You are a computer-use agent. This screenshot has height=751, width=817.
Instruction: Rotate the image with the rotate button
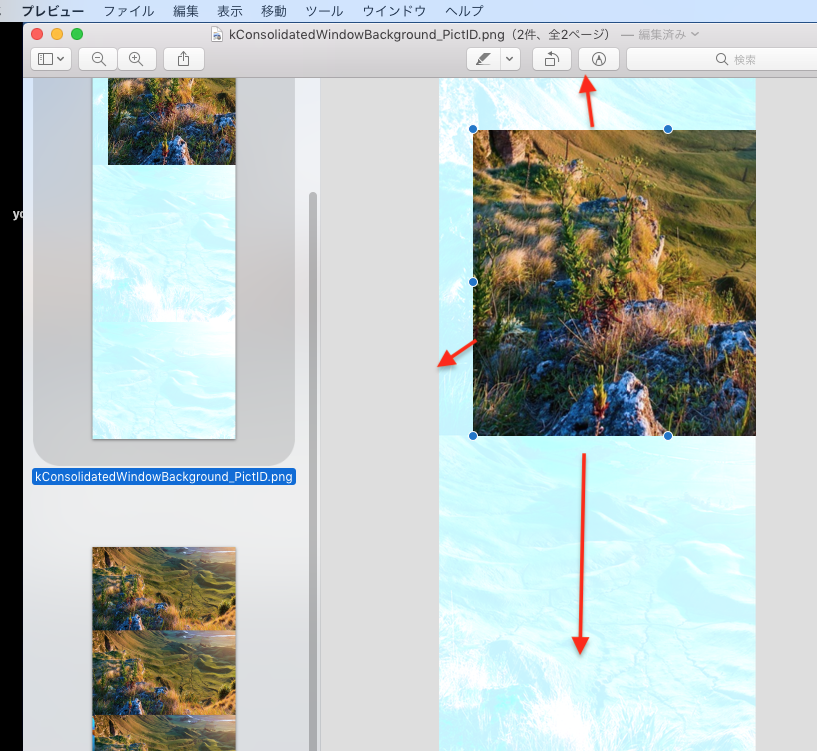click(552, 59)
